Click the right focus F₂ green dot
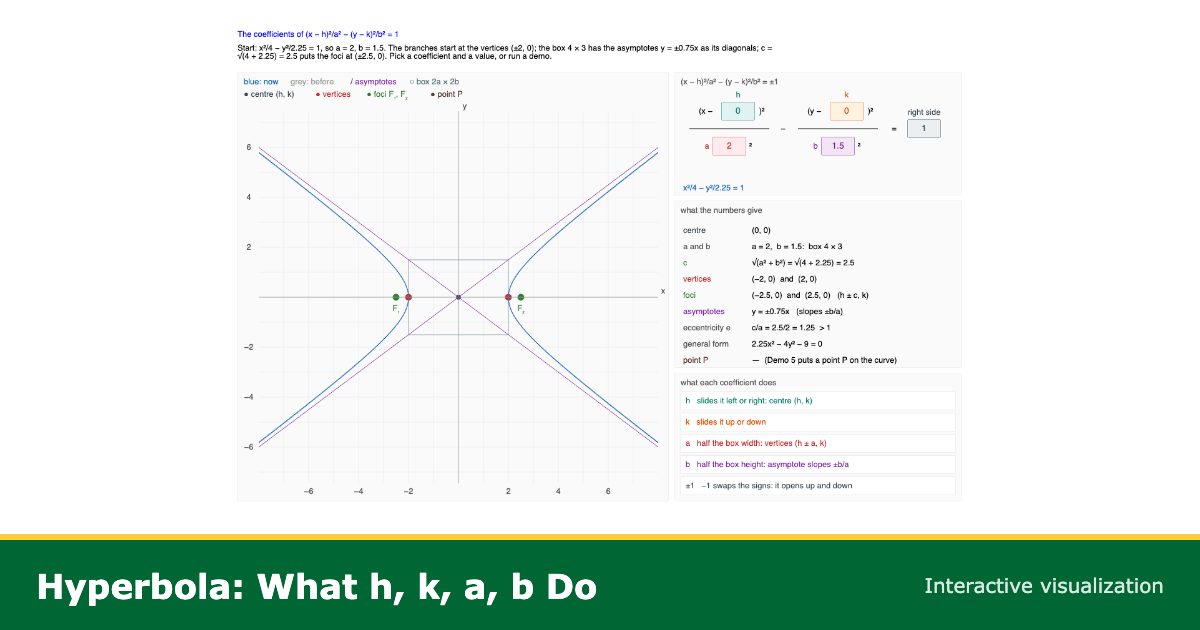The height and width of the screenshot is (630, 1200). coord(521,297)
